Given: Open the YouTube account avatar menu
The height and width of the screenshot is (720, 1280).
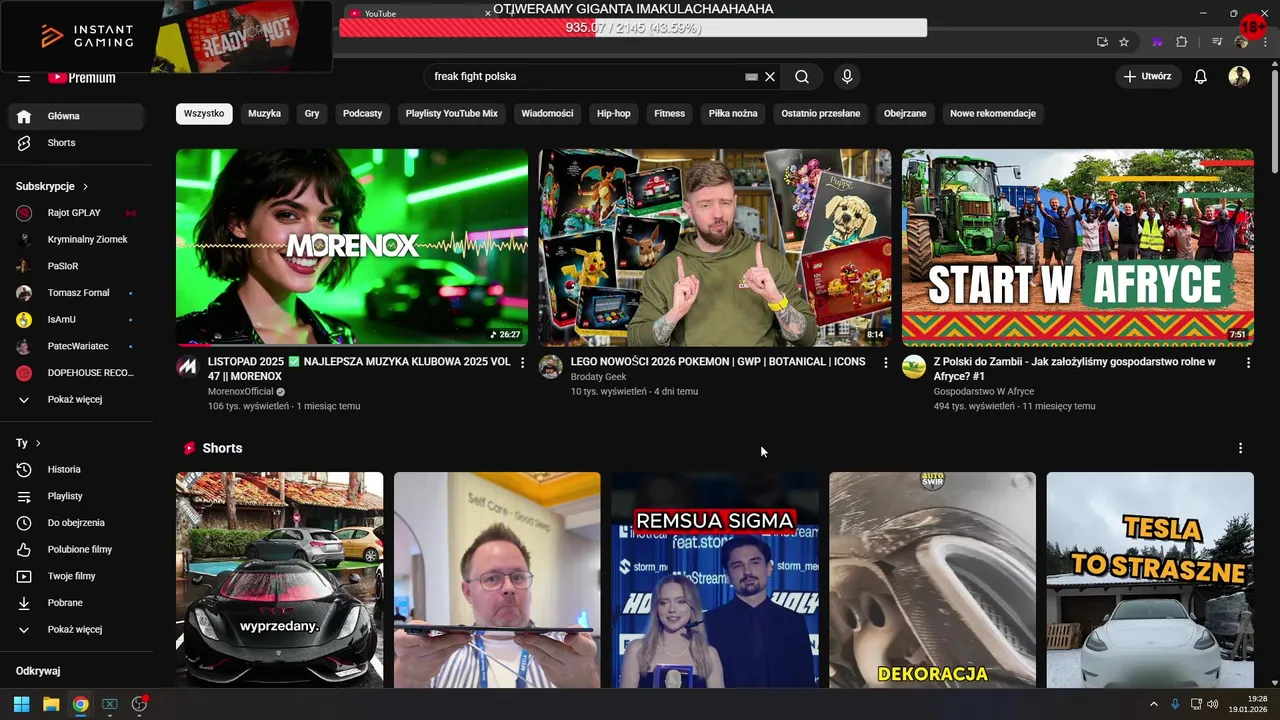Looking at the screenshot, I should point(1239,77).
